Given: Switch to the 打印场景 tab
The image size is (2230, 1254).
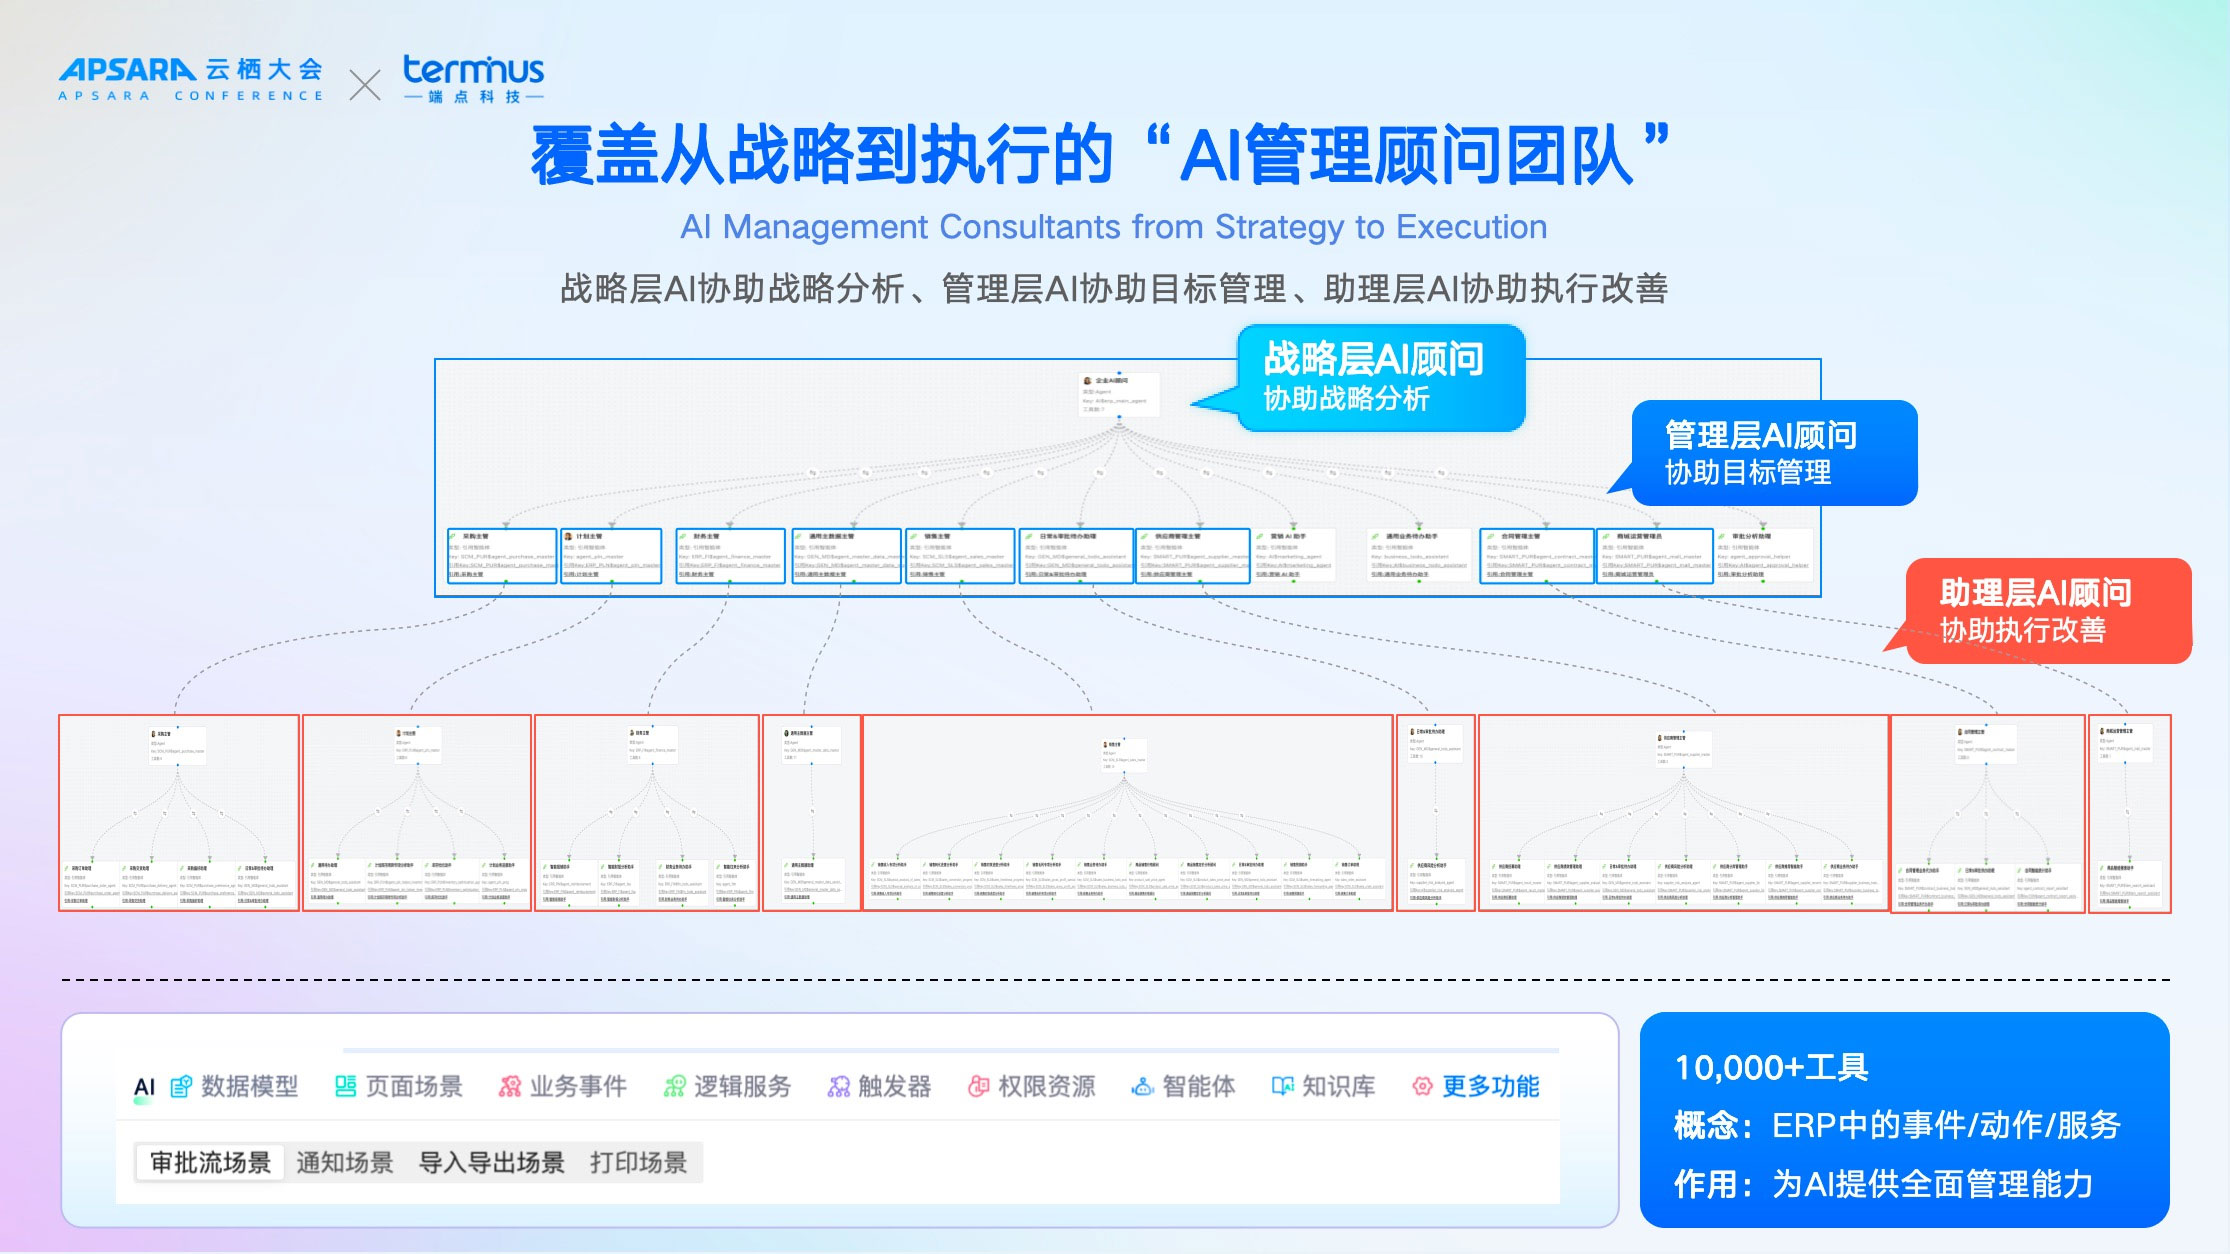Looking at the screenshot, I should 638,1163.
